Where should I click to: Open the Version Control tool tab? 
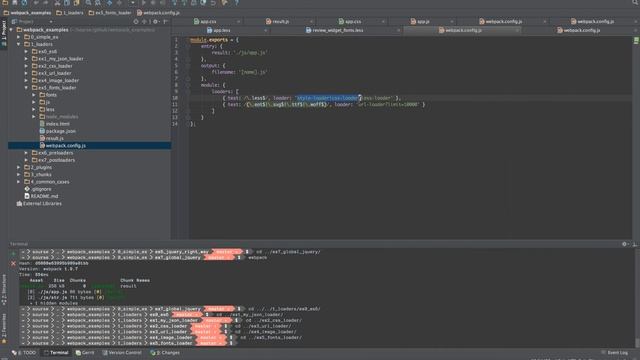point(122,353)
